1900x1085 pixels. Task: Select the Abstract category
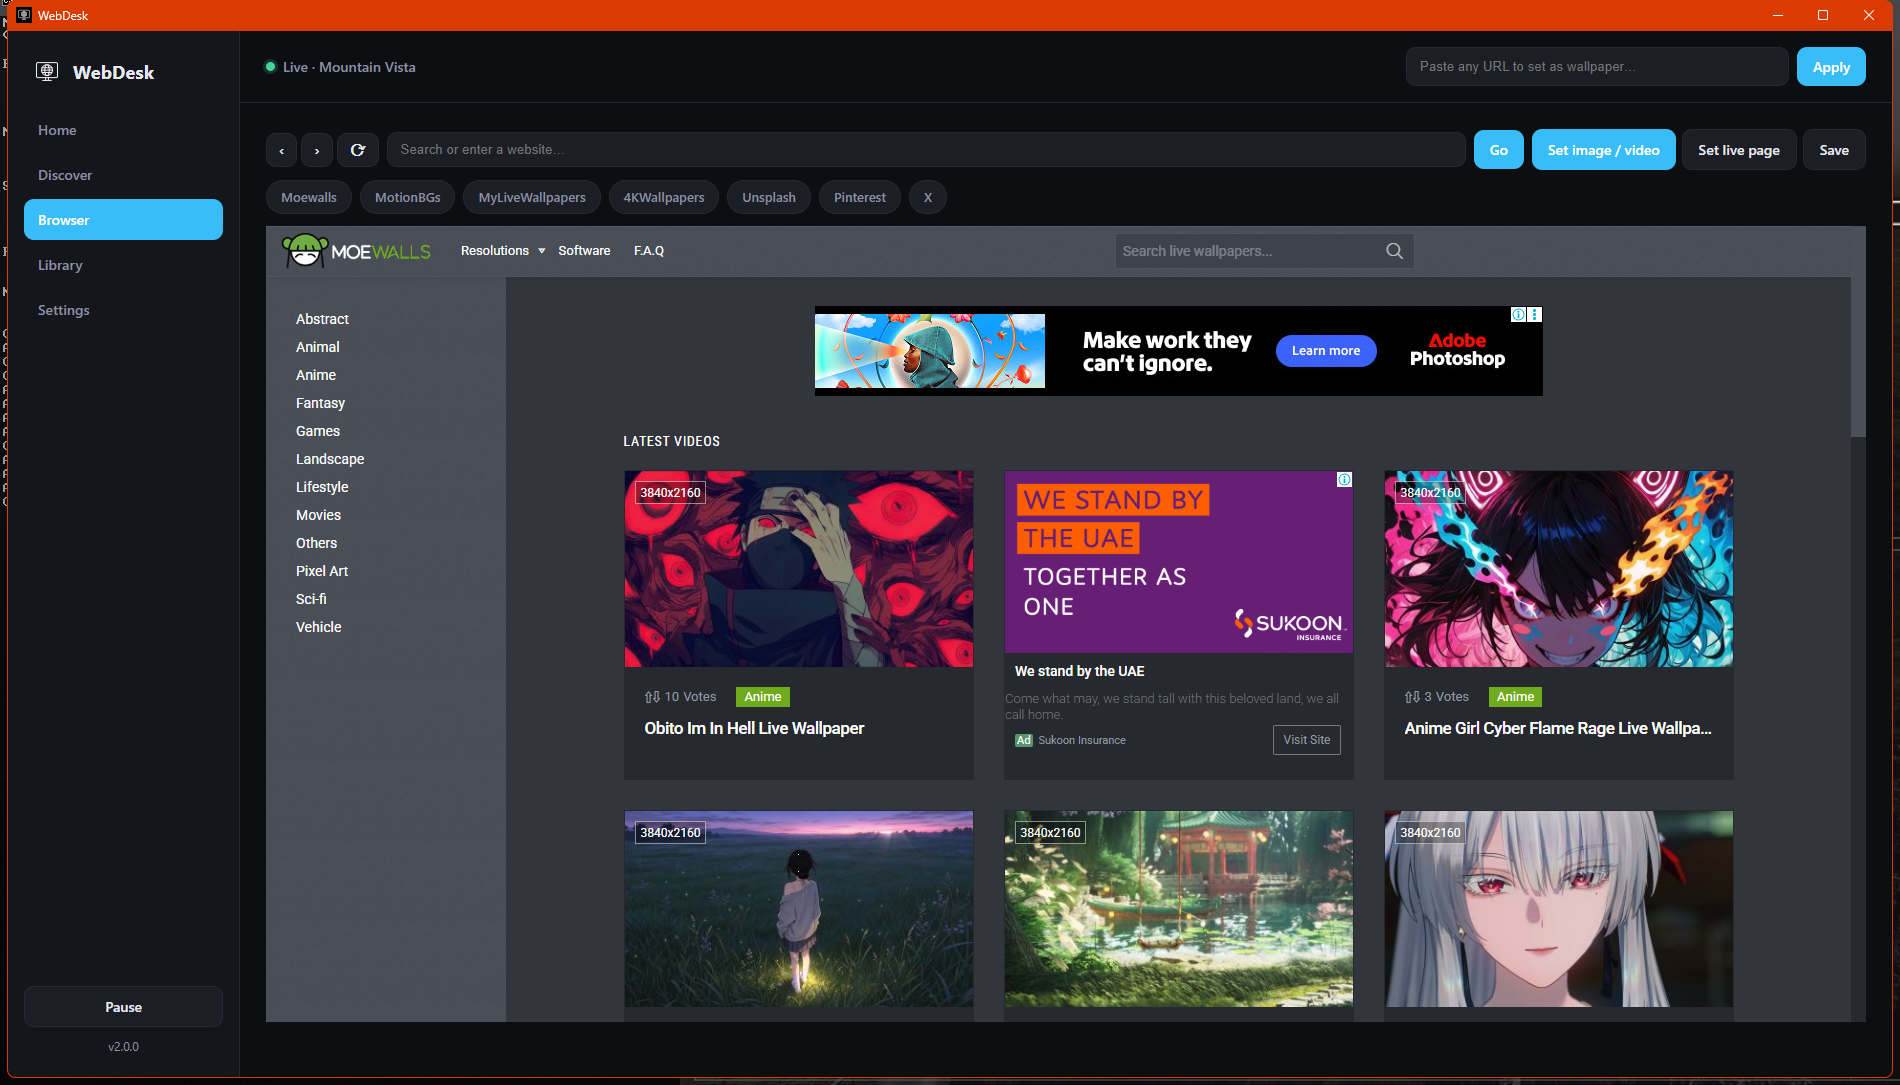pyautogui.click(x=322, y=319)
